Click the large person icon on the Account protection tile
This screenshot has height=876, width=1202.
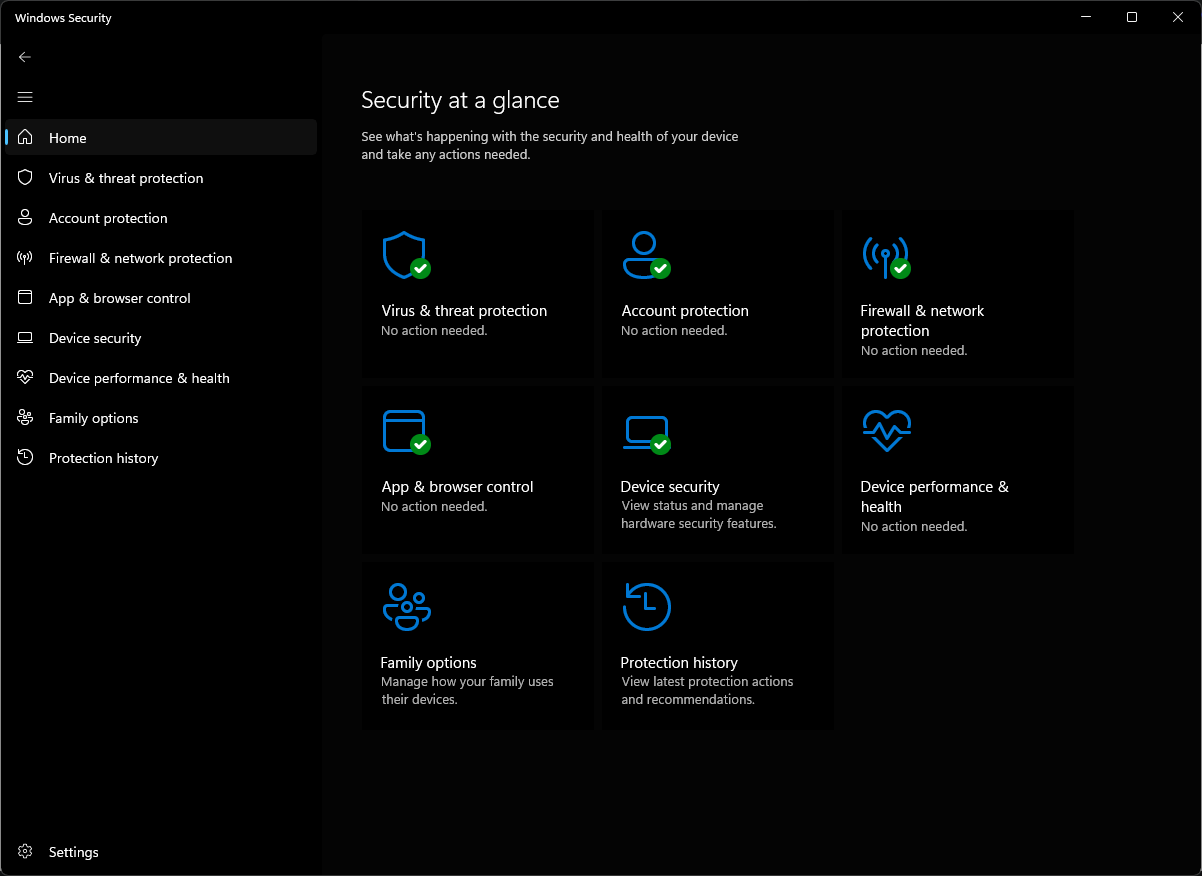coord(645,255)
